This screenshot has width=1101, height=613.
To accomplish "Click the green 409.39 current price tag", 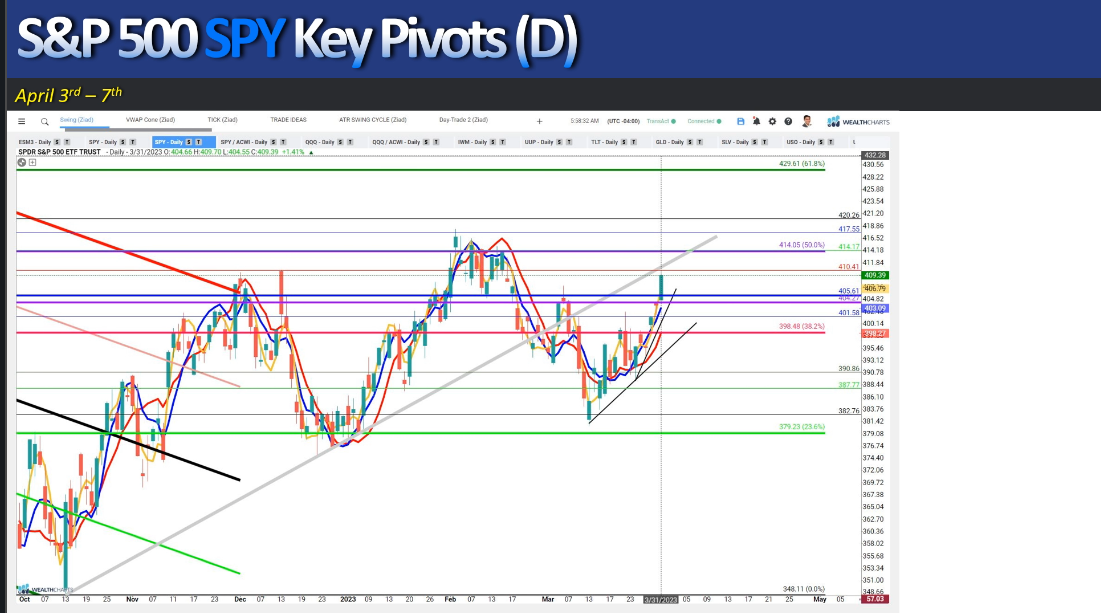I will pos(875,275).
